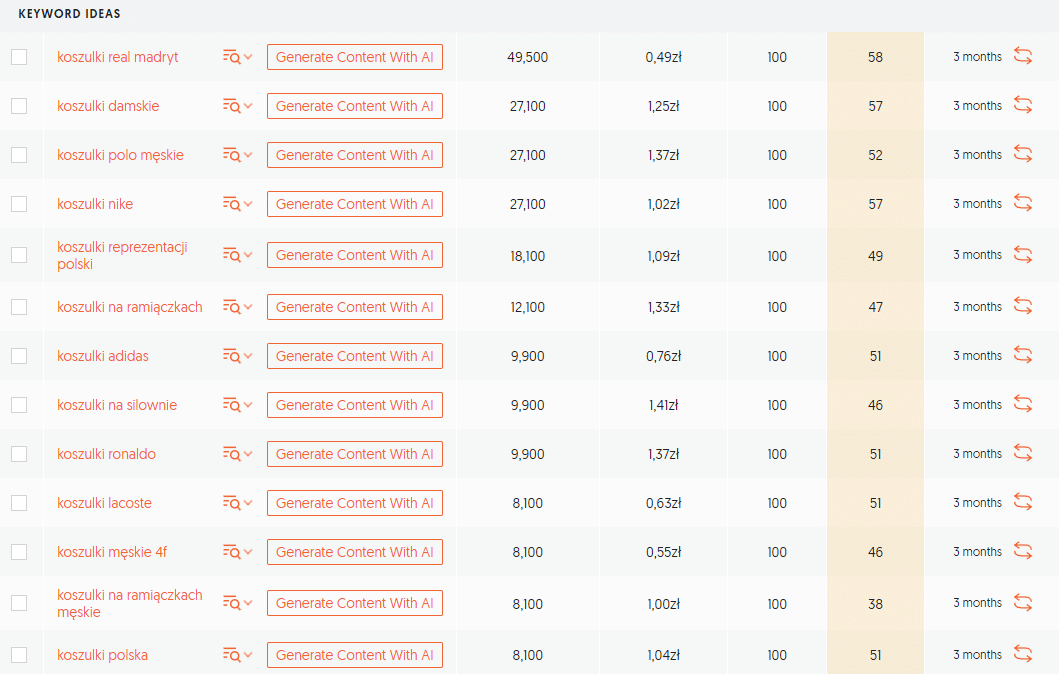Open search list icon for koszulki damskie
The image size is (1059, 674).
click(x=232, y=106)
